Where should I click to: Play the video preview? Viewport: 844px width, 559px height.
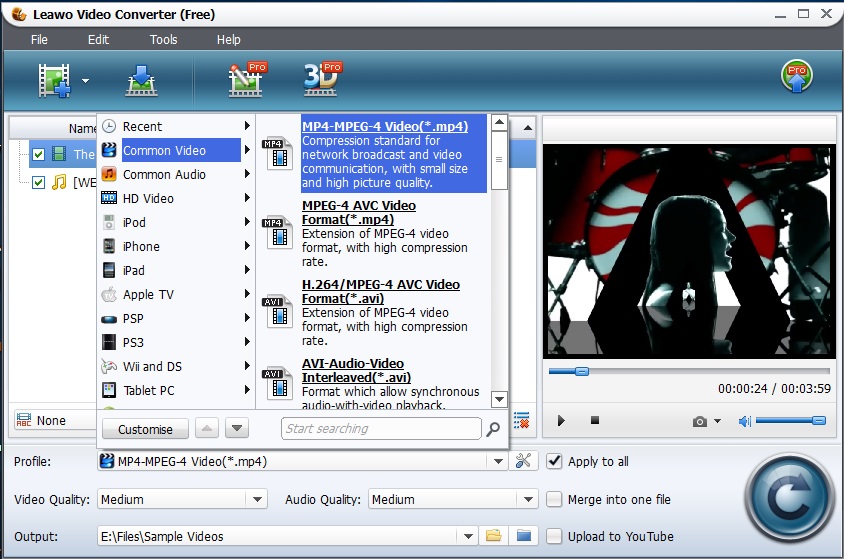click(561, 420)
